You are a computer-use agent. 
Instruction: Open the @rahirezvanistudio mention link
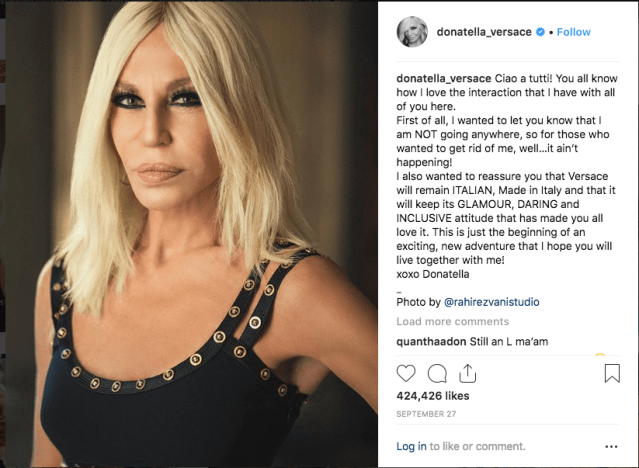(x=491, y=302)
